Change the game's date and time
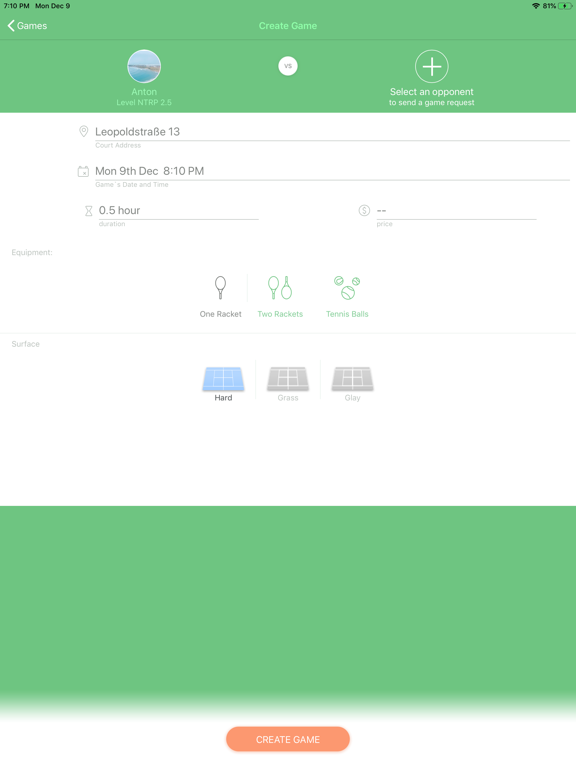 332,171
